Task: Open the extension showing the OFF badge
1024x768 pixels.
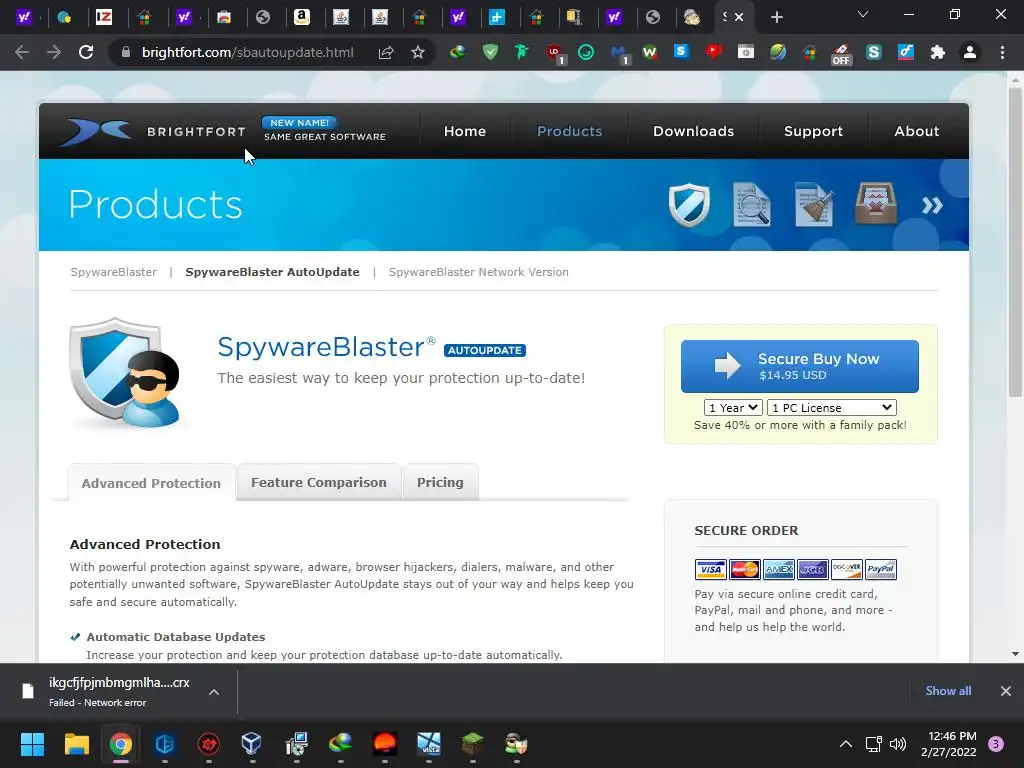Action: (841, 54)
